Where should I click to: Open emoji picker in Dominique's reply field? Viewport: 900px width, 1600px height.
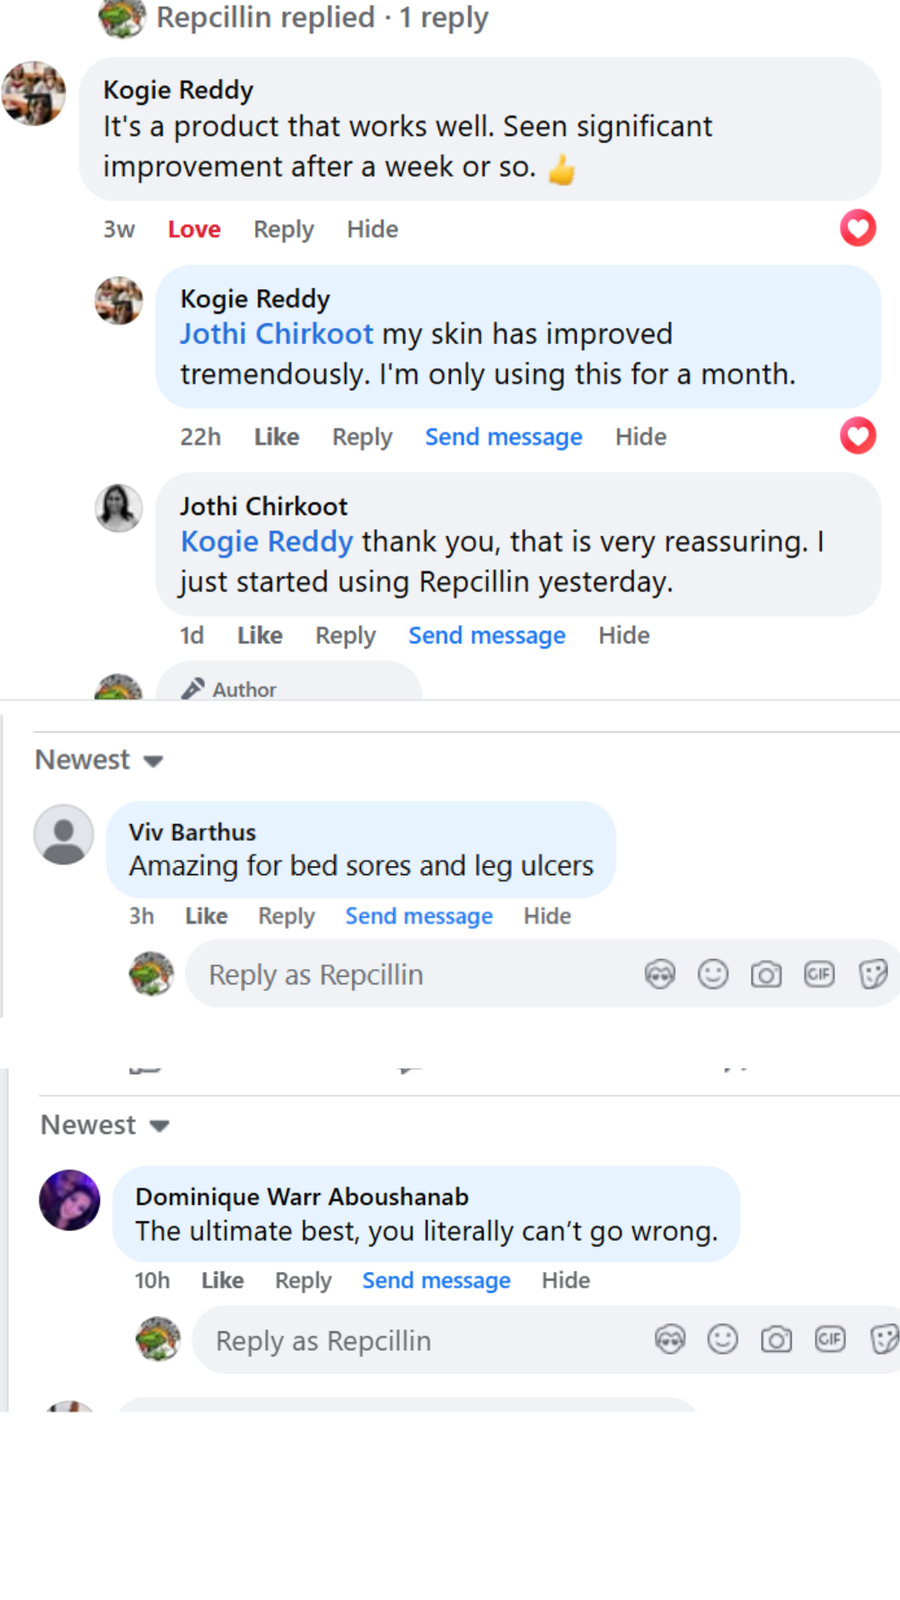(723, 1339)
